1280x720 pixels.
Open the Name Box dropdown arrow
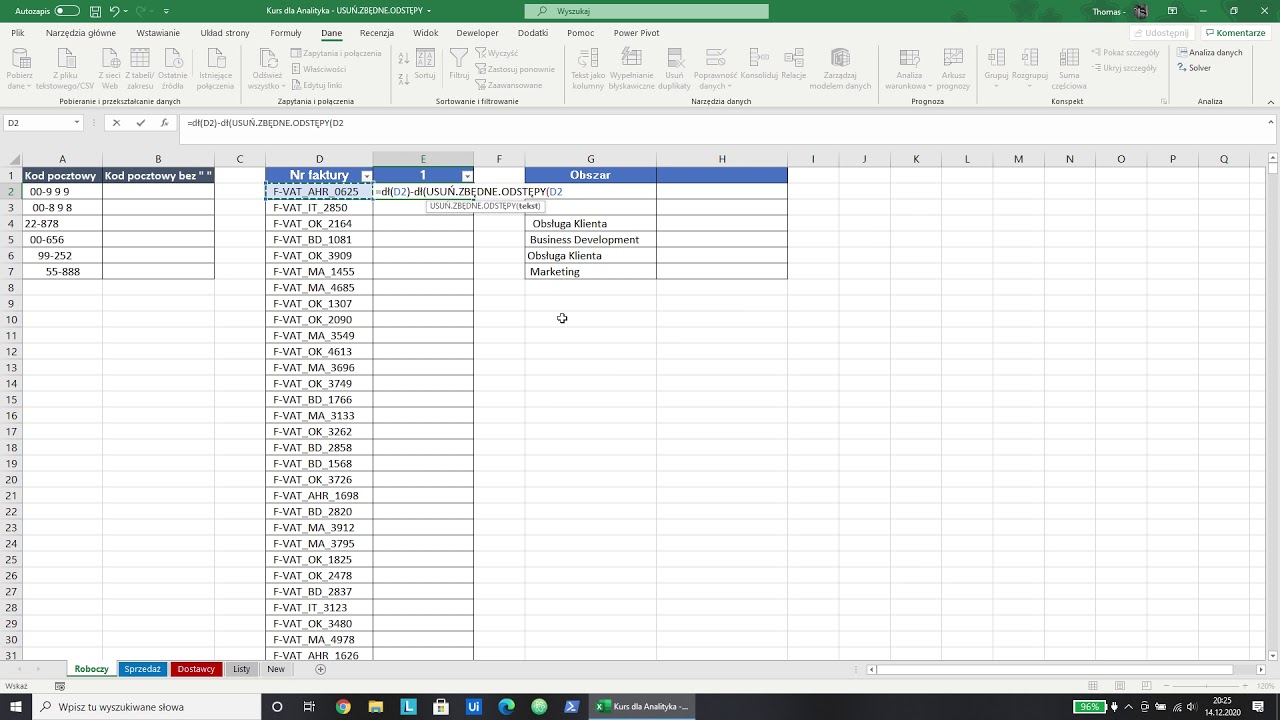click(76, 123)
